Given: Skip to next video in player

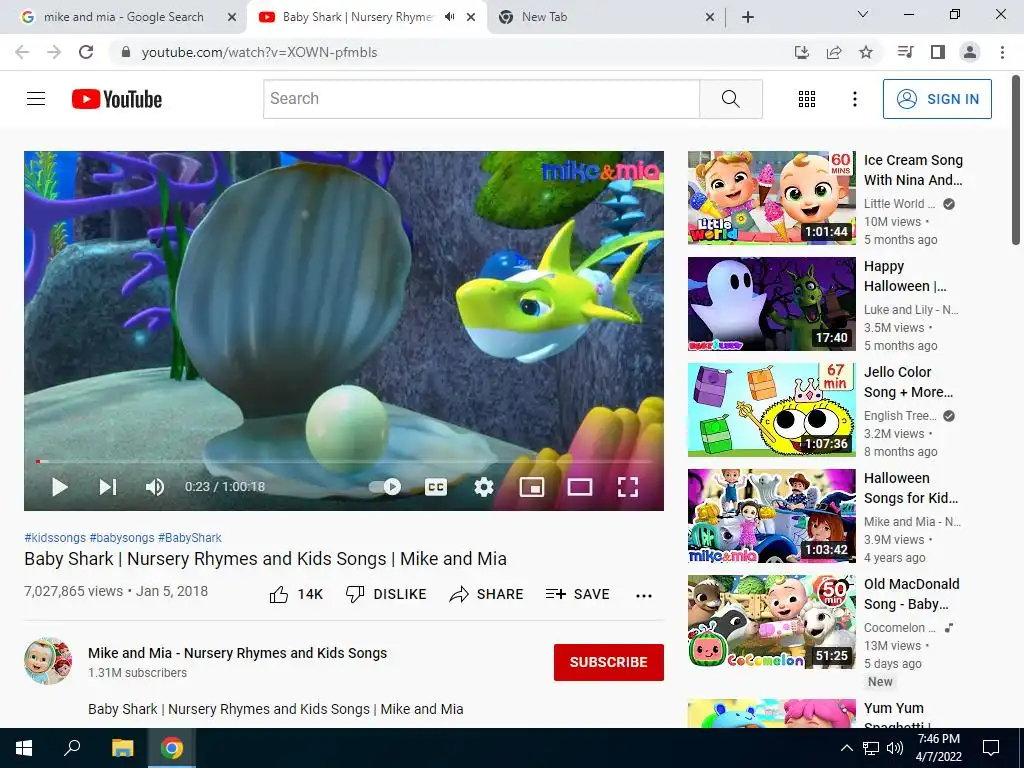Looking at the screenshot, I should coord(108,487).
